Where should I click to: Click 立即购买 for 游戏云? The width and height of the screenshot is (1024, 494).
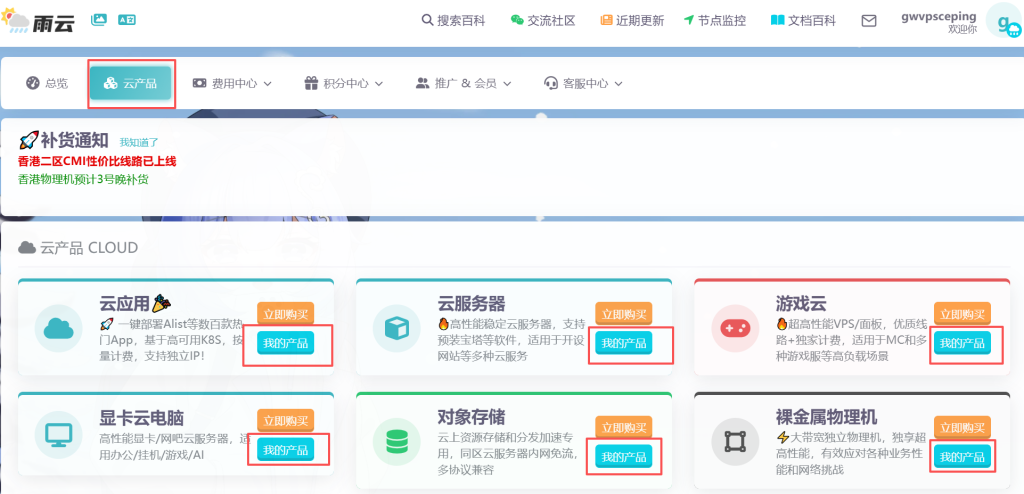962,313
